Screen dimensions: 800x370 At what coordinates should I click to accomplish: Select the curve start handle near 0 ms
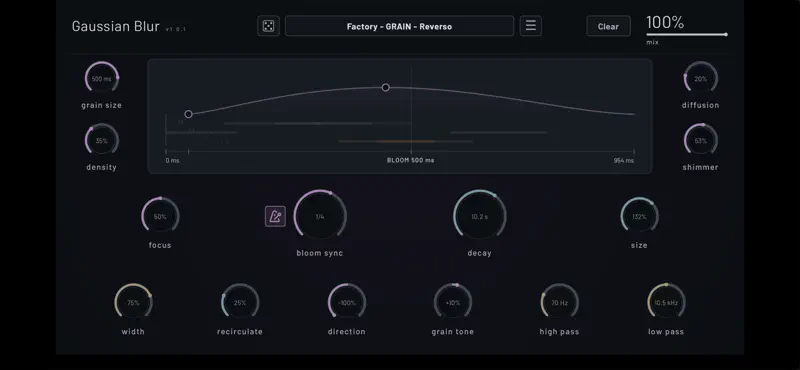pyautogui.click(x=188, y=114)
